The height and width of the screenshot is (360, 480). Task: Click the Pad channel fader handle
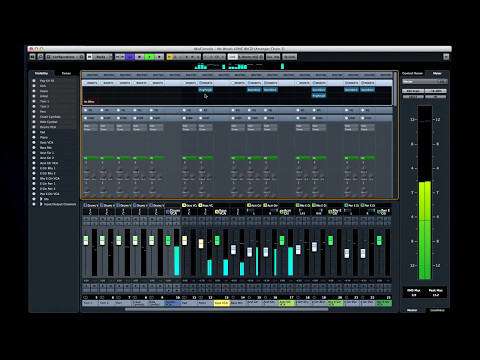[185, 240]
